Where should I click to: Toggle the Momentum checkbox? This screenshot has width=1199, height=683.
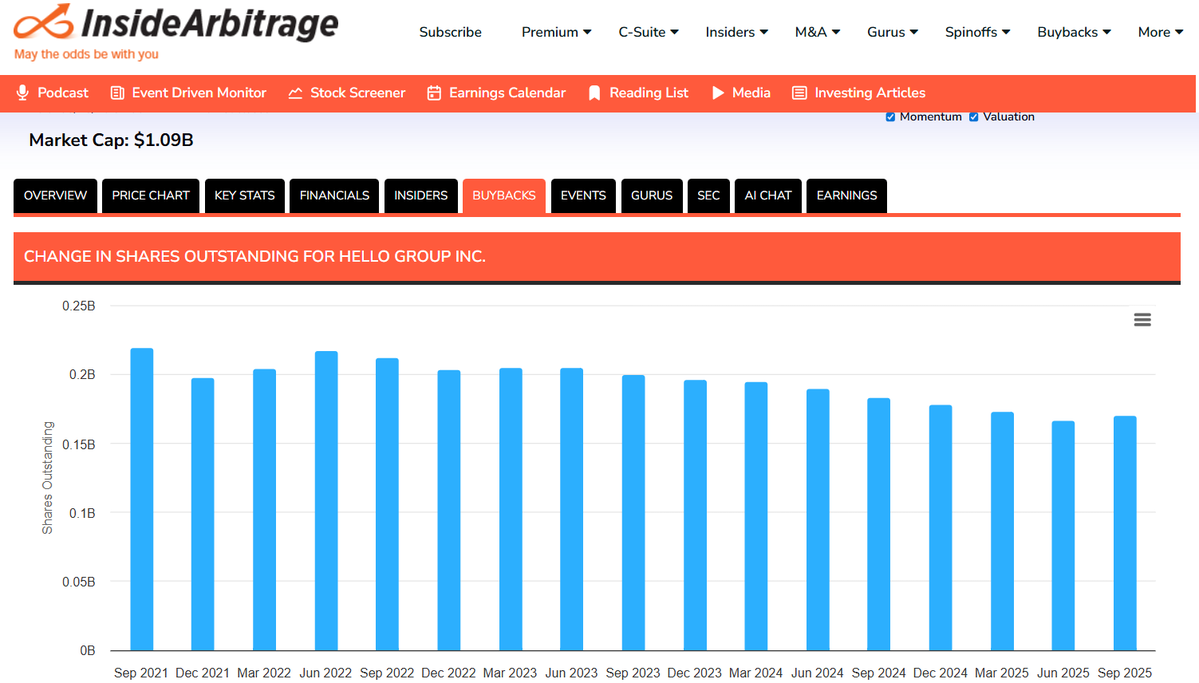coord(890,117)
